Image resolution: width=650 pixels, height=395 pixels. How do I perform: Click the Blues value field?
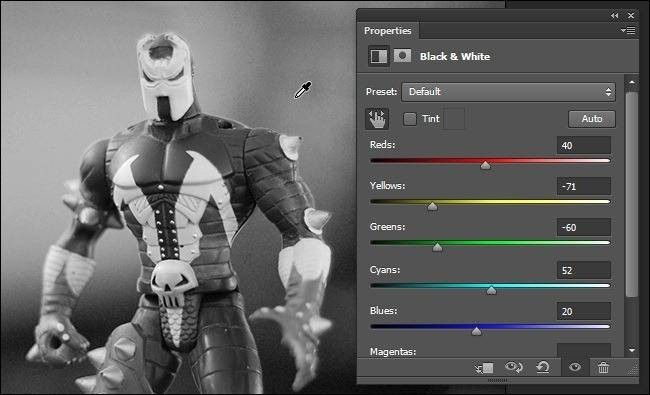click(x=584, y=311)
